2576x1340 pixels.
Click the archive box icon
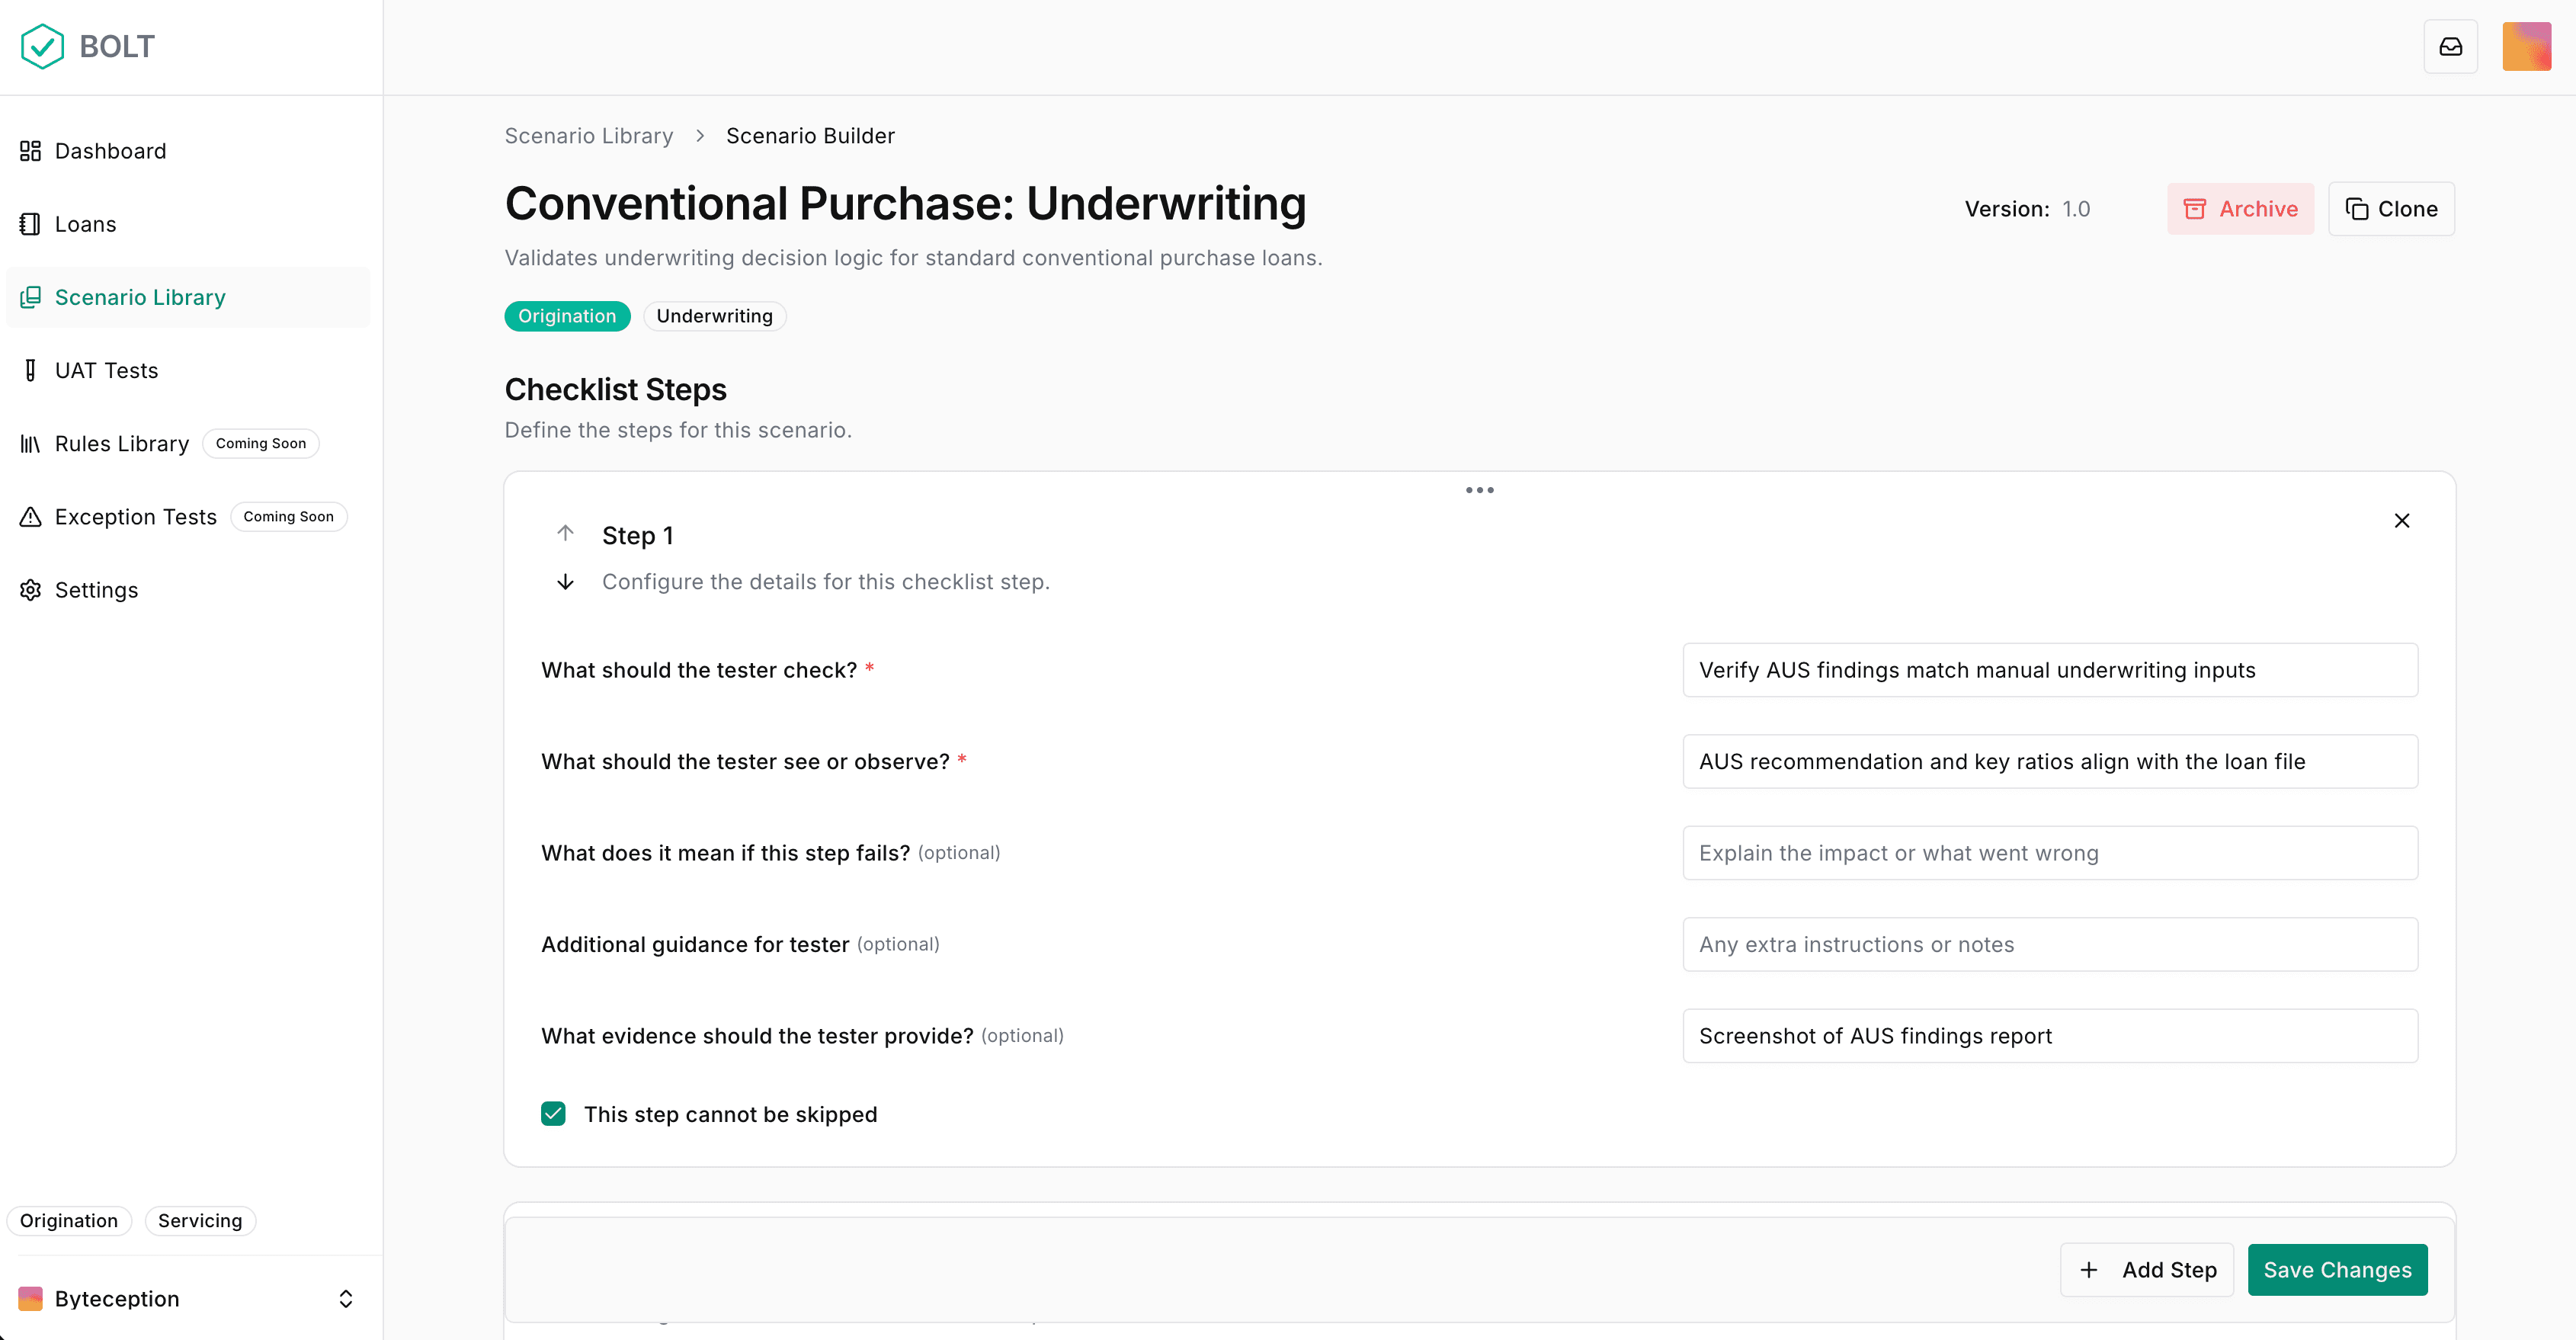pos(2194,209)
